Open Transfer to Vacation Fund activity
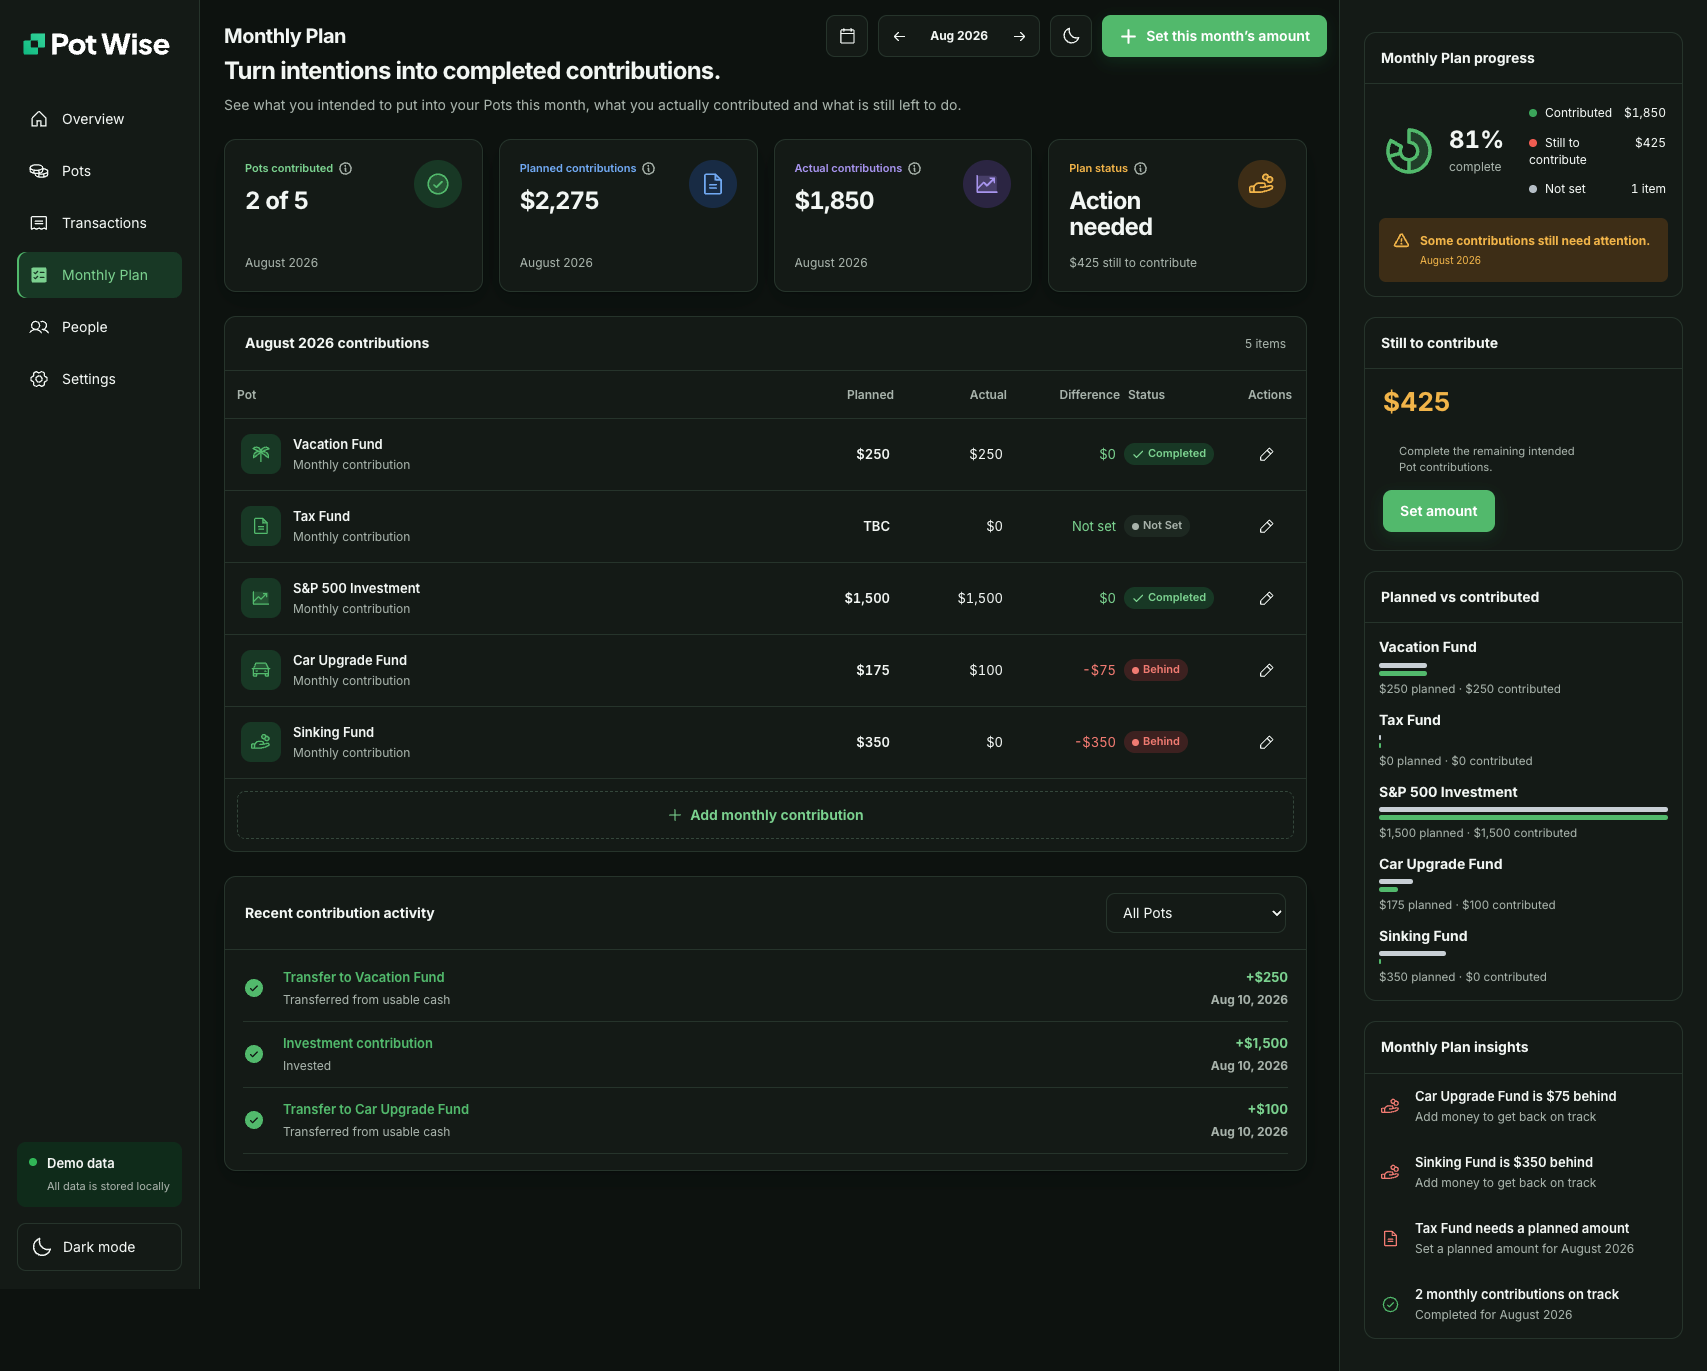1707x1371 pixels. click(765, 988)
